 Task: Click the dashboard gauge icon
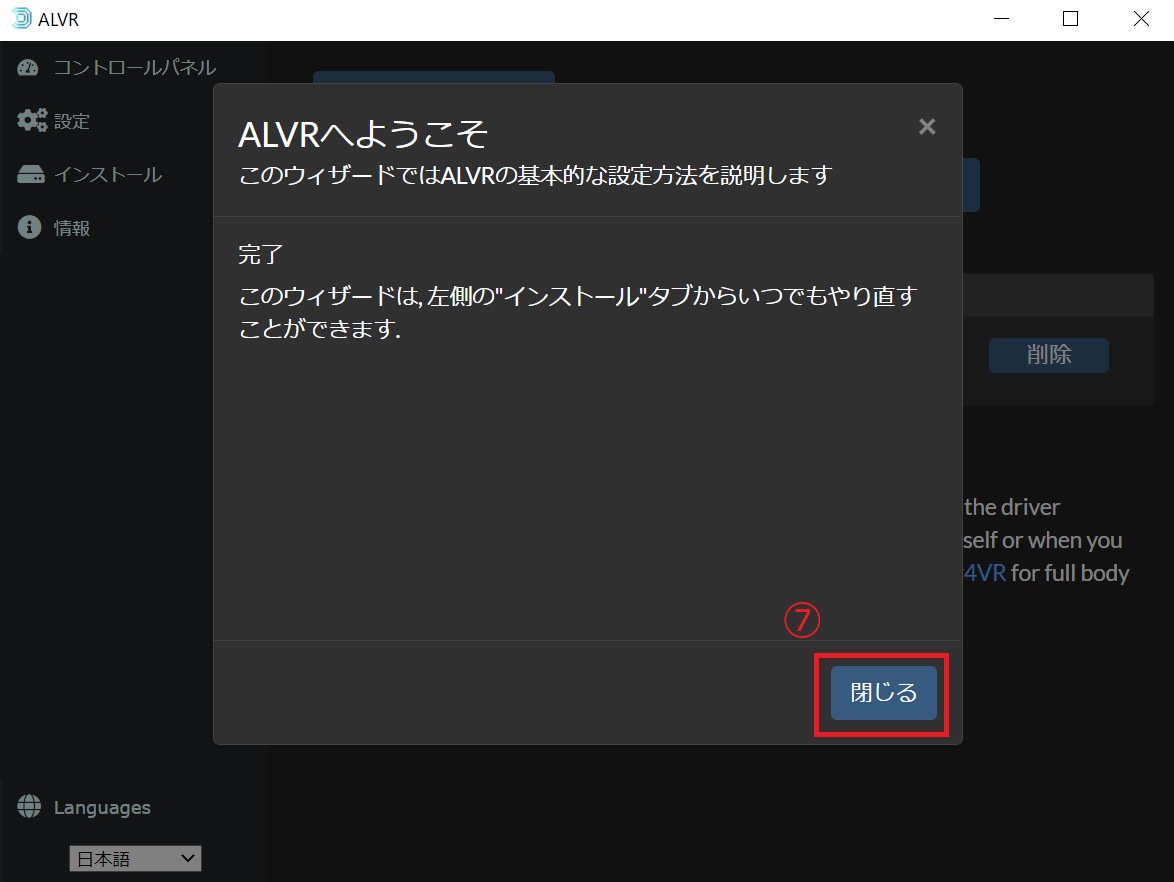coord(28,67)
